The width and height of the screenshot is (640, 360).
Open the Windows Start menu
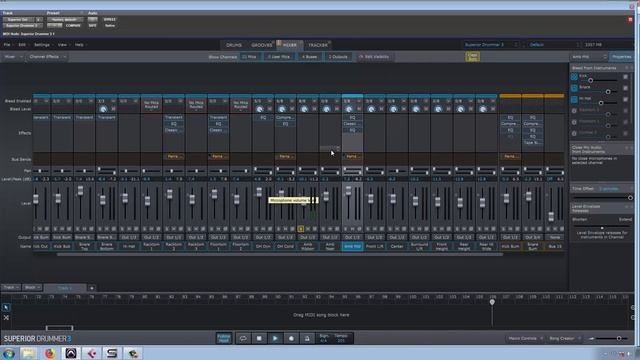8,353
